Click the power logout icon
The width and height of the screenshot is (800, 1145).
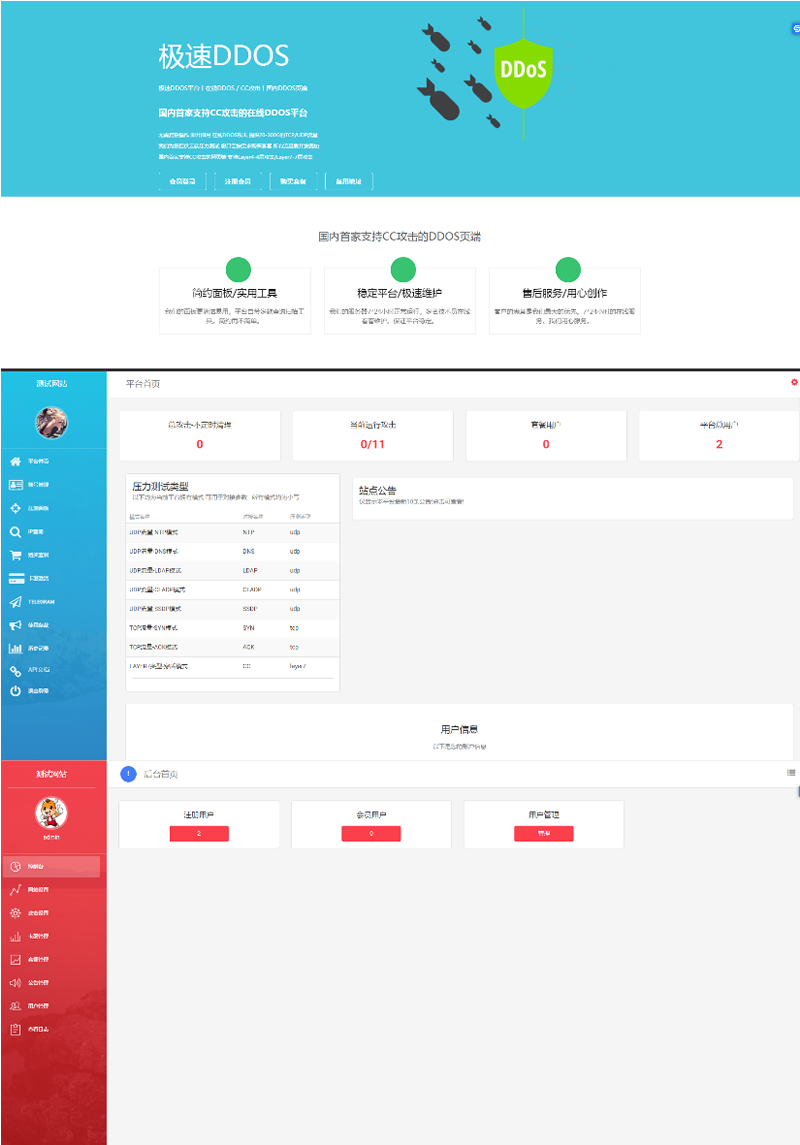point(15,691)
